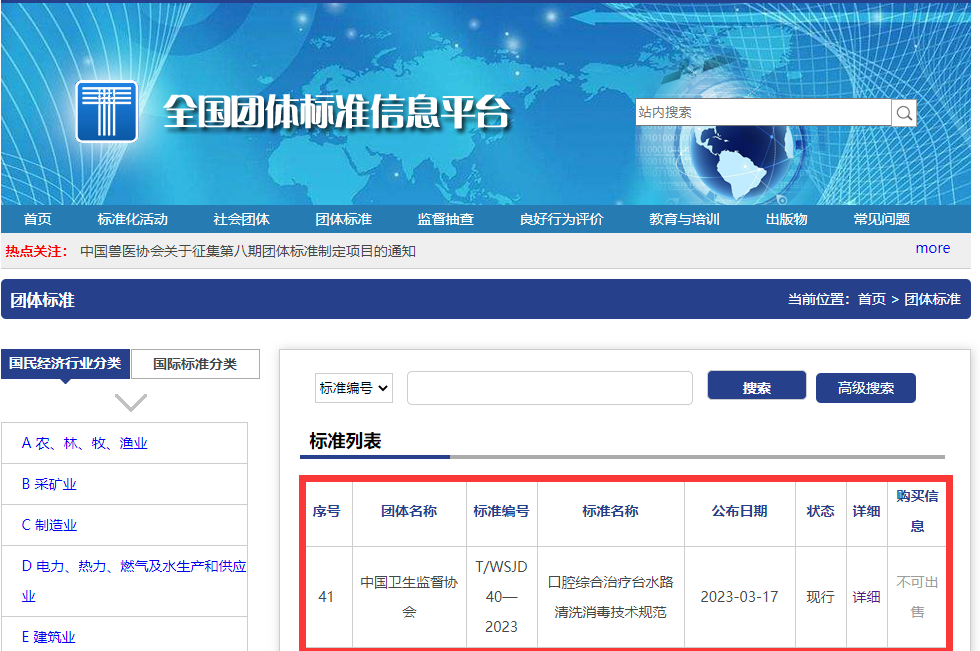The height and width of the screenshot is (651, 980).
Task: Open 常见问题 menu item
Action: pos(881,219)
